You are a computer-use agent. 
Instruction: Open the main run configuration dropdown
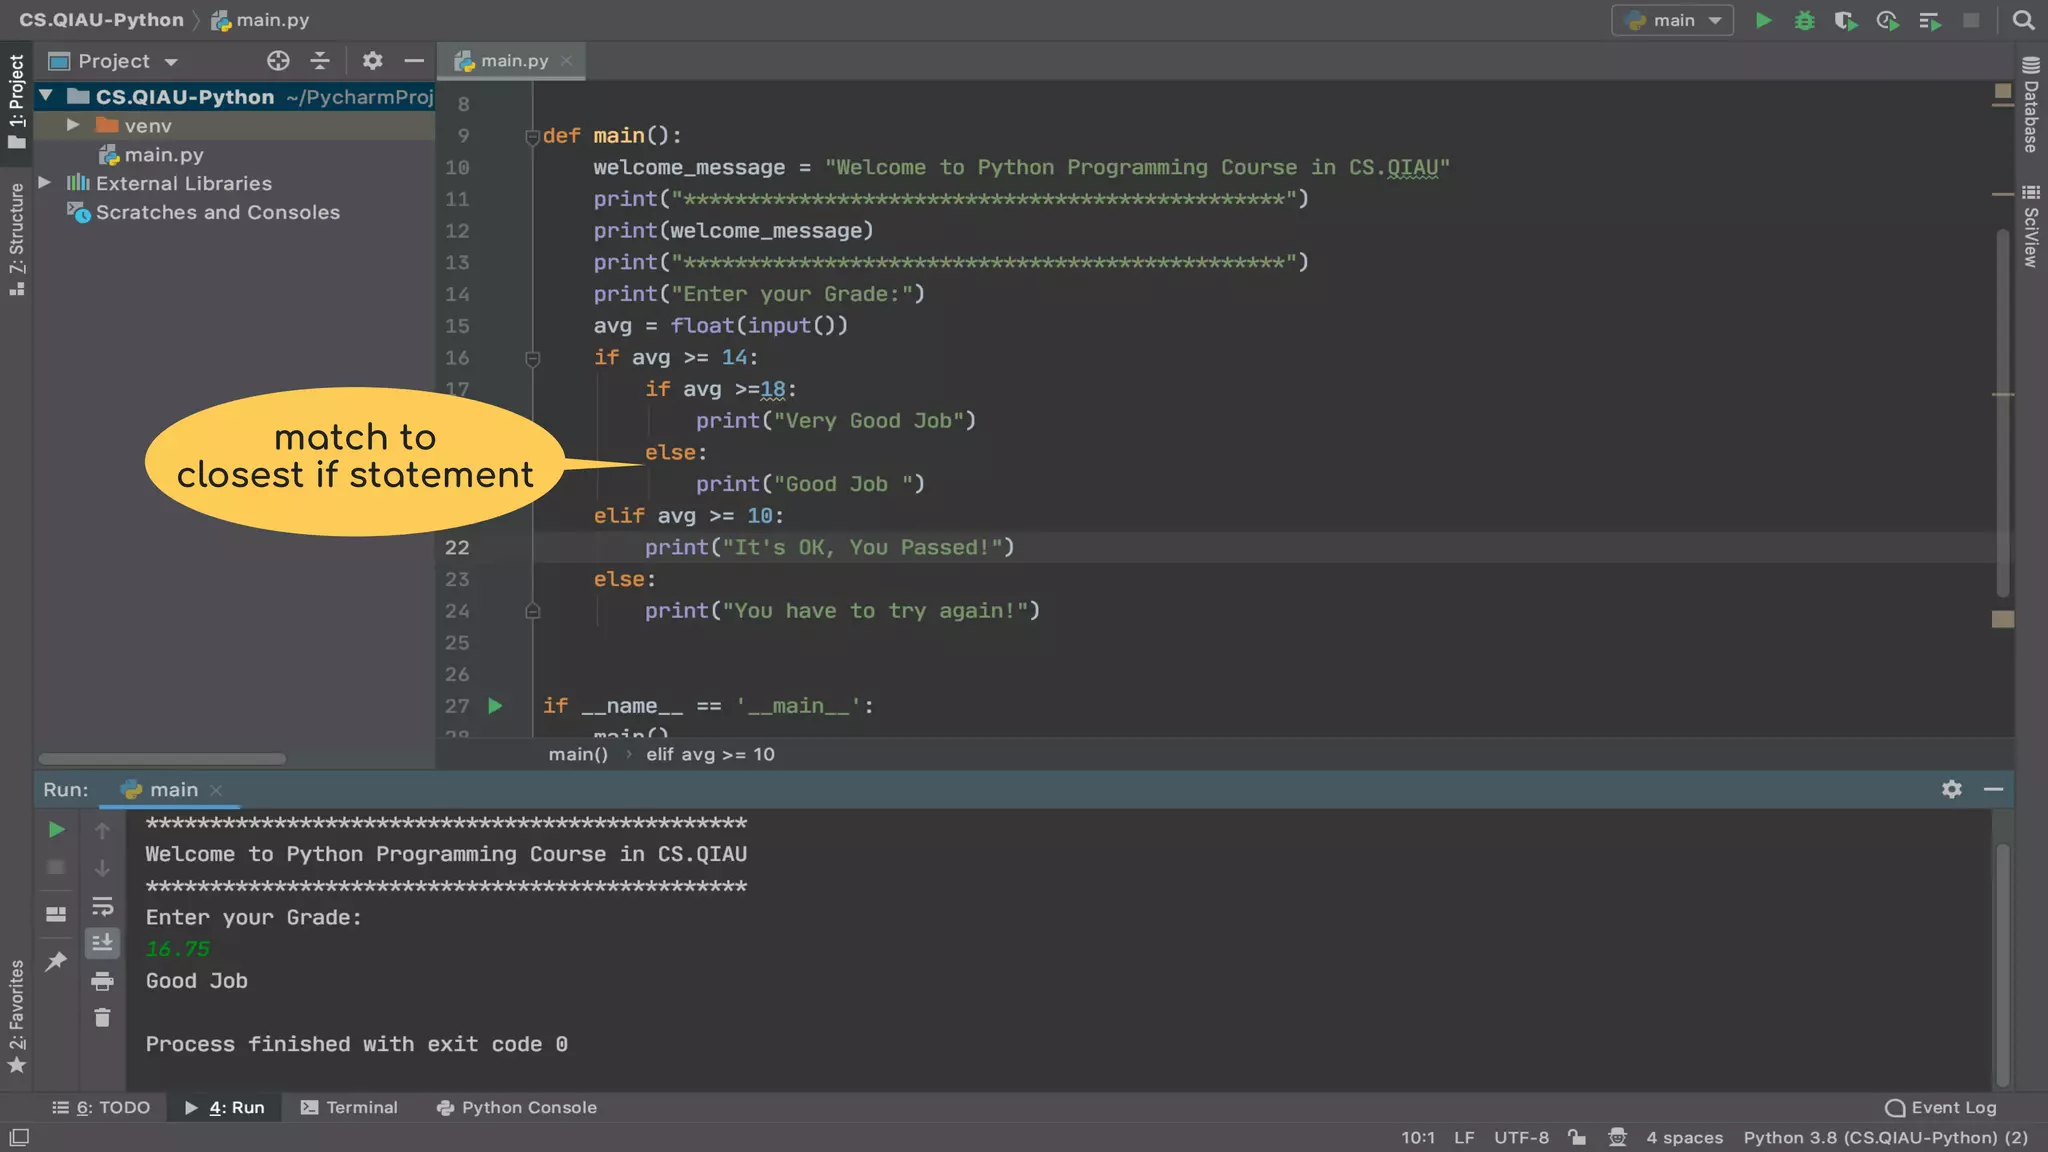coord(1672,20)
